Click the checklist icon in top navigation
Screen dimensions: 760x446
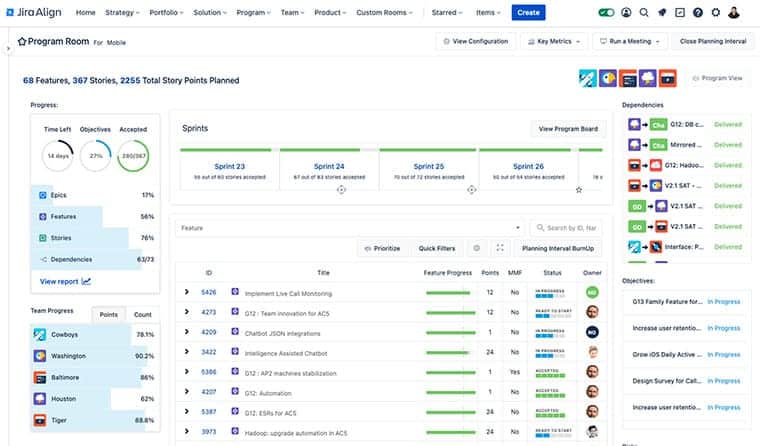pos(680,13)
